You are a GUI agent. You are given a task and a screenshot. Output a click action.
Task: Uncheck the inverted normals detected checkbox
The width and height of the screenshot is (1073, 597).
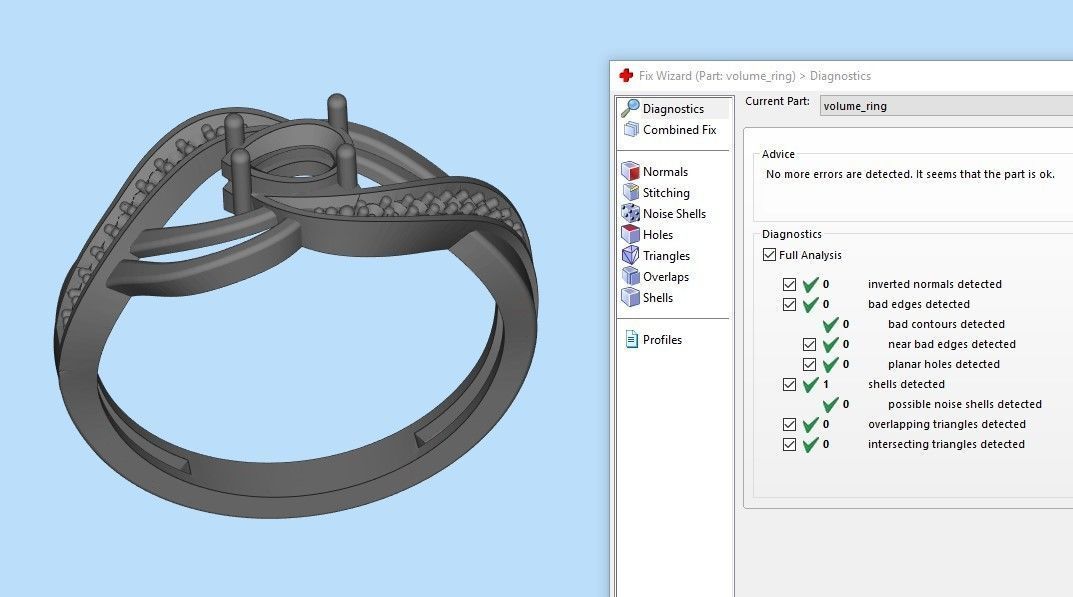coord(789,284)
